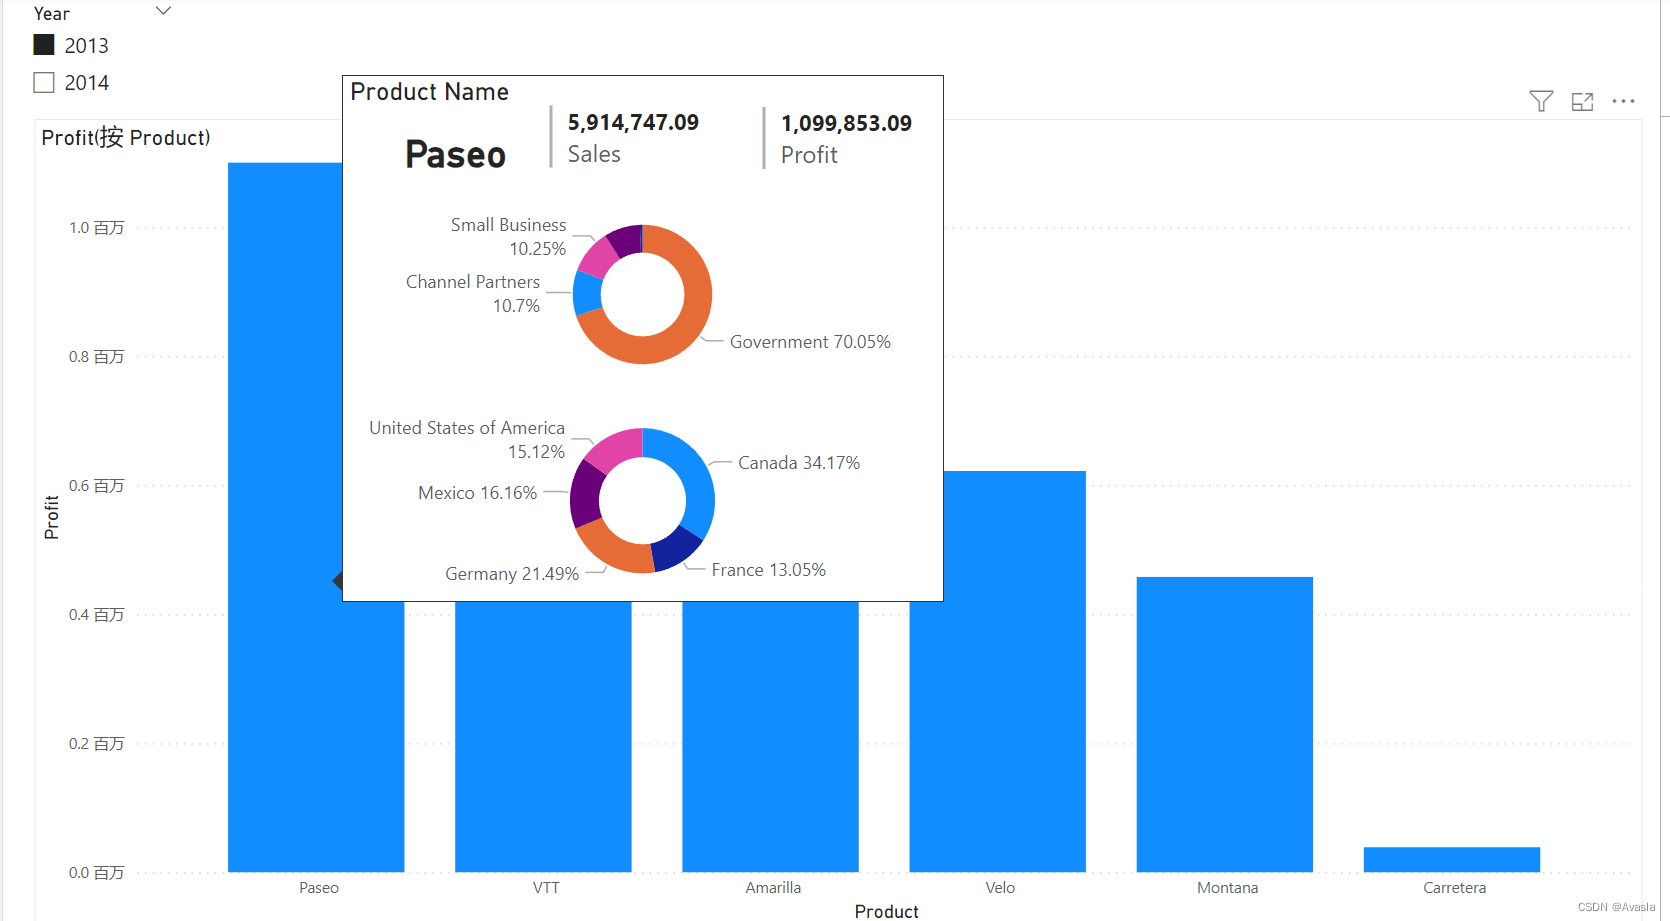Expand the Year slicer dropdown chevron
This screenshot has width=1670, height=921.
coord(164,11)
